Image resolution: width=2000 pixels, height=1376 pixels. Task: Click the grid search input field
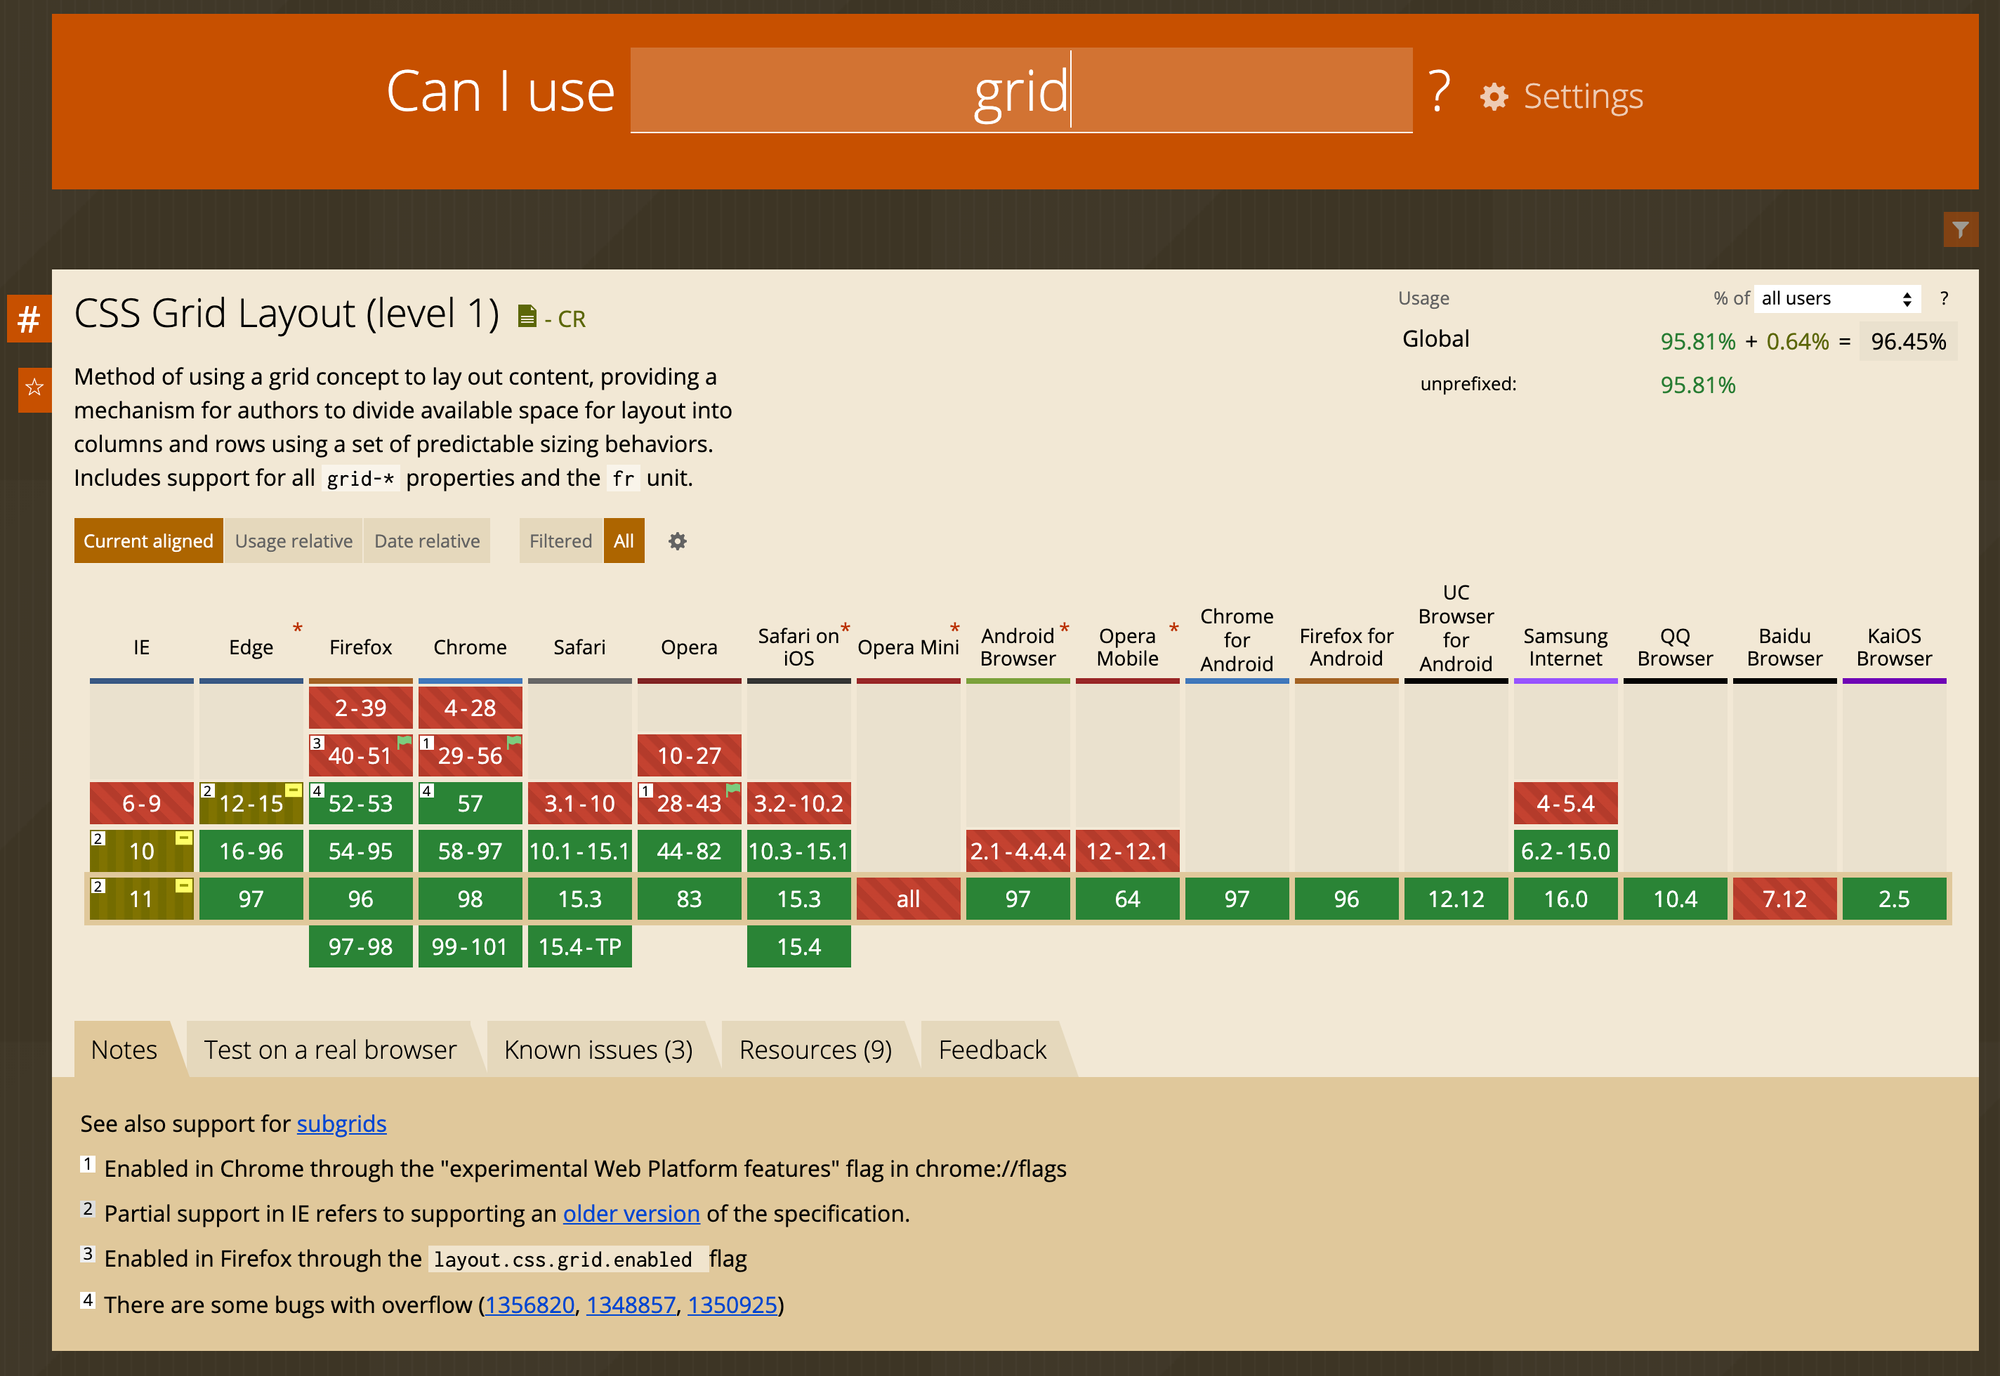[x=1020, y=92]
